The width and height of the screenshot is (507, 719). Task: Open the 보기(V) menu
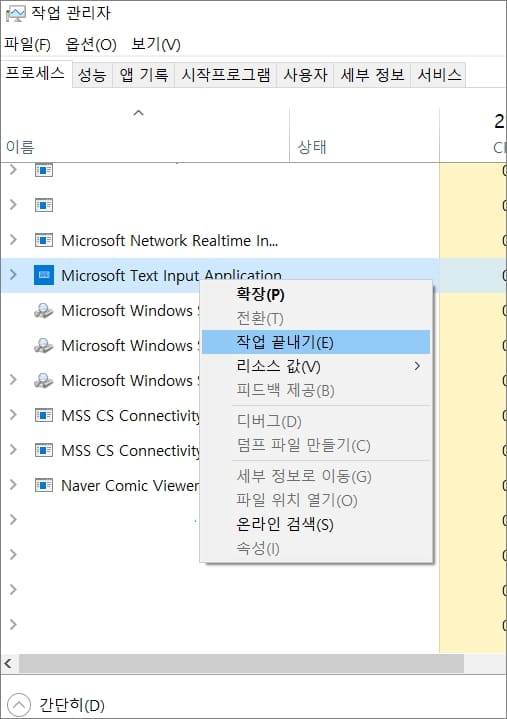pyautogui.click(x=156, y=44)
